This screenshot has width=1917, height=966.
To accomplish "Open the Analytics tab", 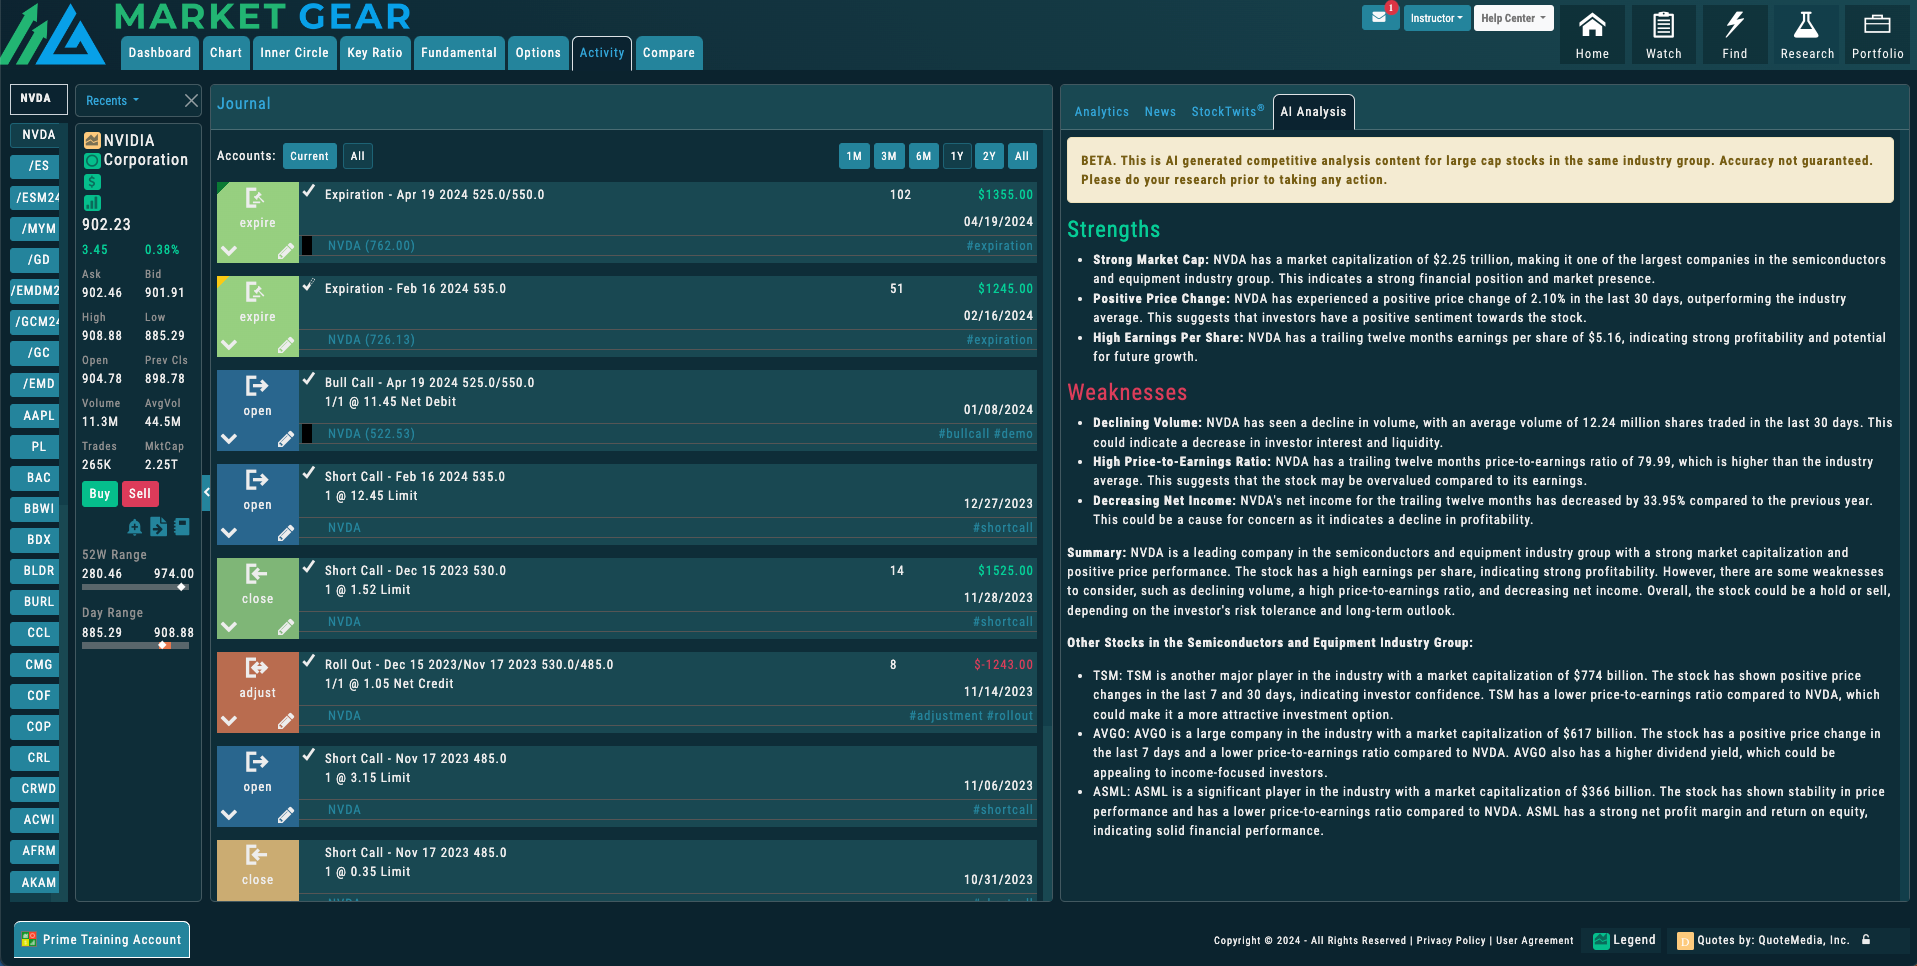I will 1101,112.
